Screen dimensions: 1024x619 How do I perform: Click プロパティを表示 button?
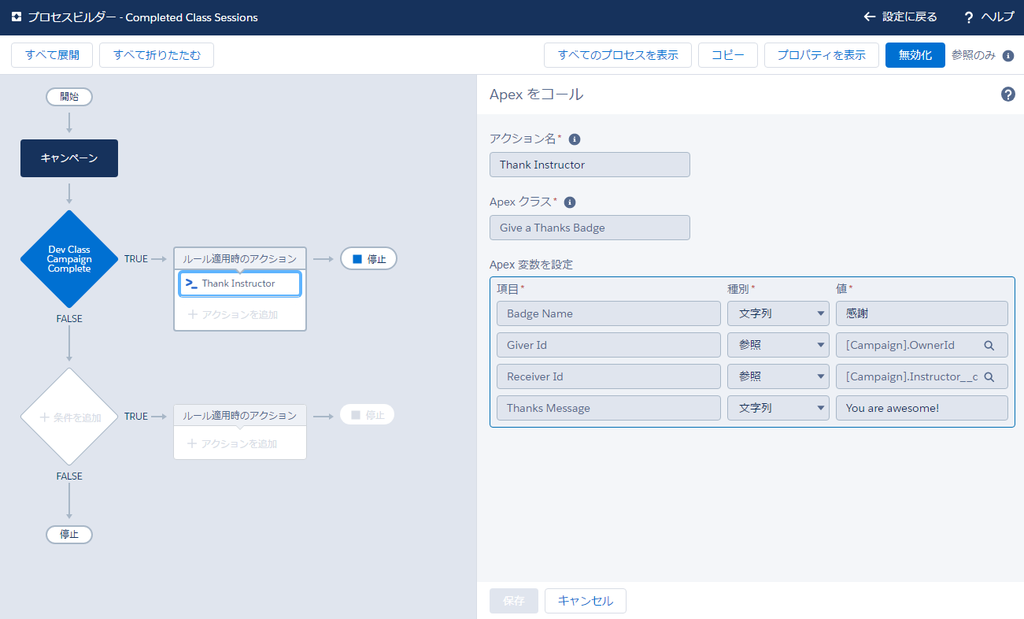(x=821, y=55)
